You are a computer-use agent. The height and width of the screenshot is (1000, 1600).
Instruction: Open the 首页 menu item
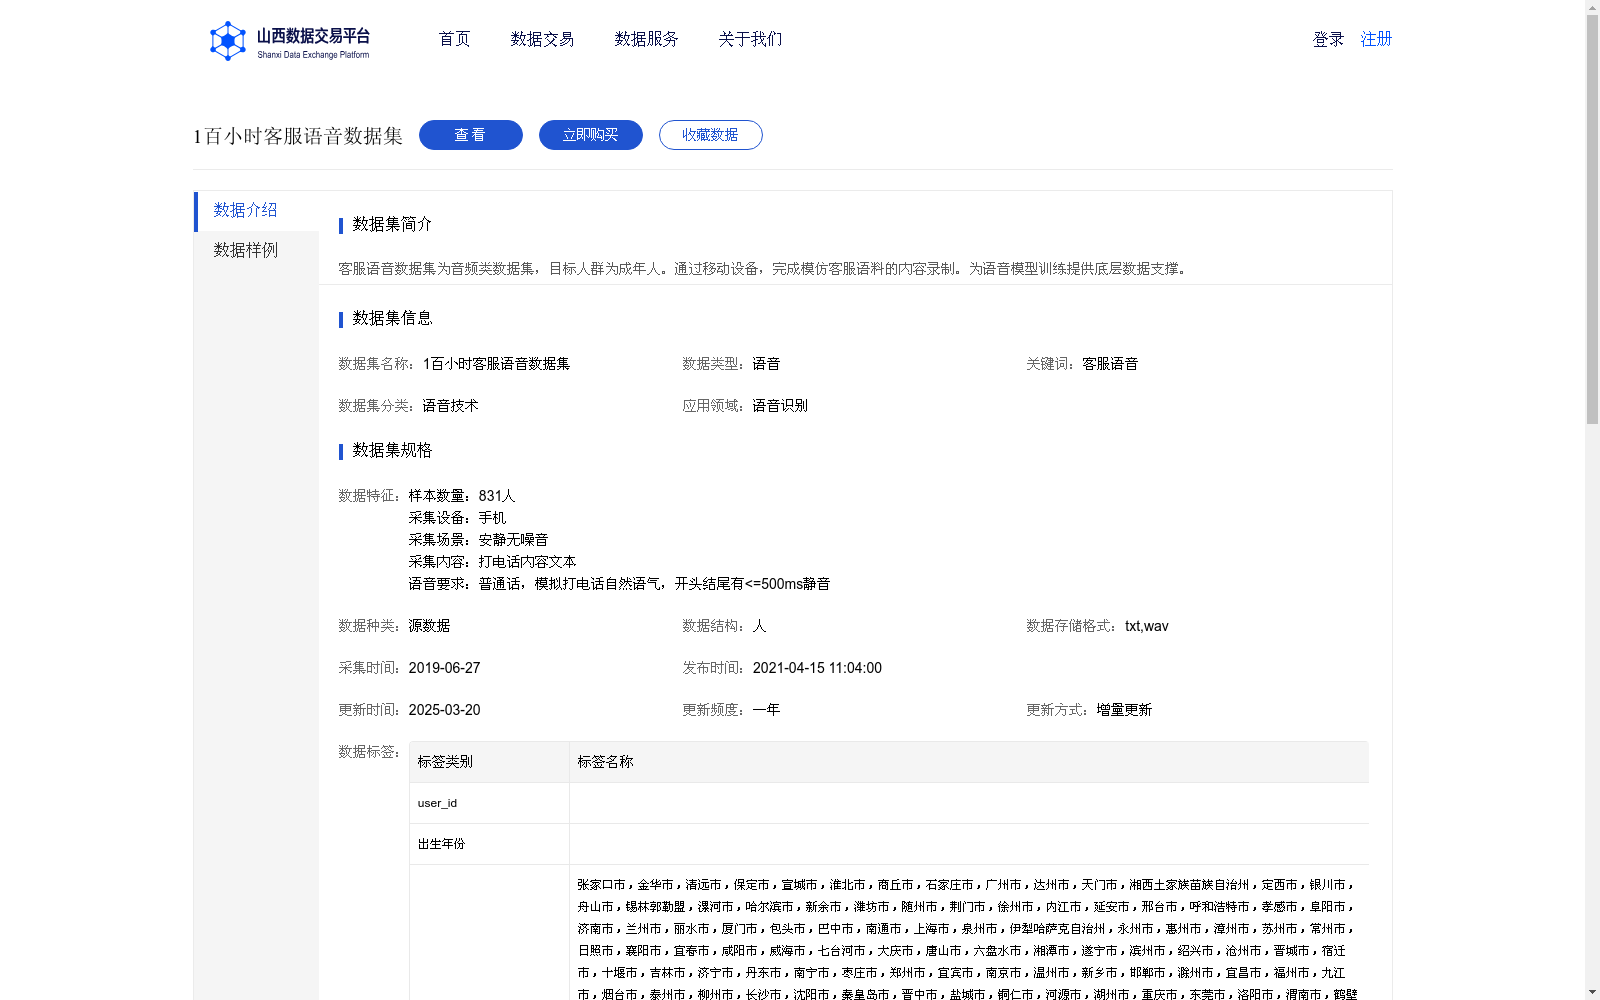[453, 39]
